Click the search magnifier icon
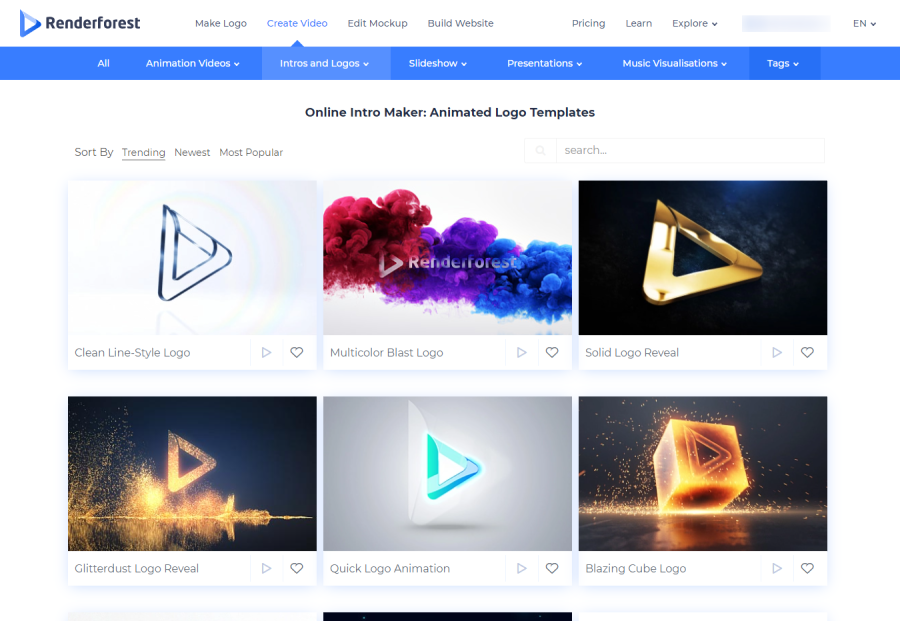This screenshot has width=900, height=621. [541, 151]
